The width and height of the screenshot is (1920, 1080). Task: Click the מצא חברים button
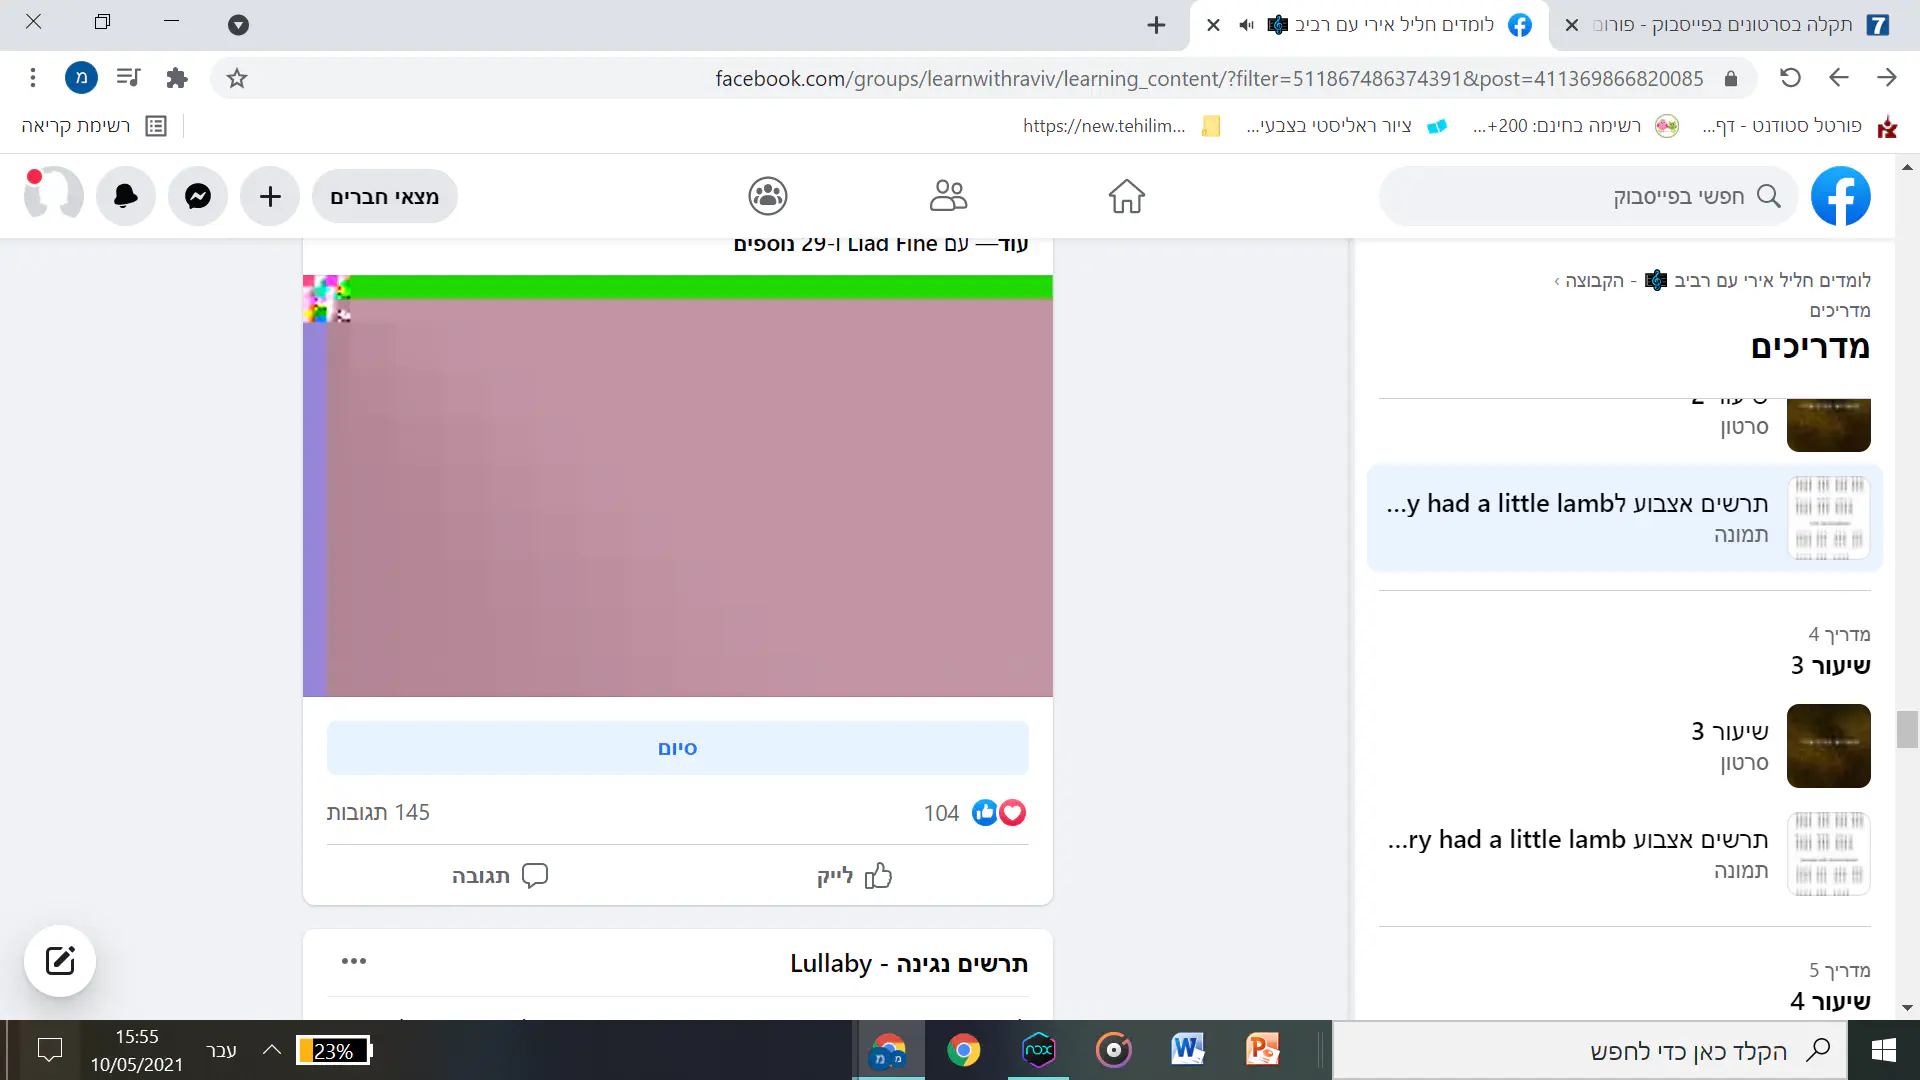[385, 196]
